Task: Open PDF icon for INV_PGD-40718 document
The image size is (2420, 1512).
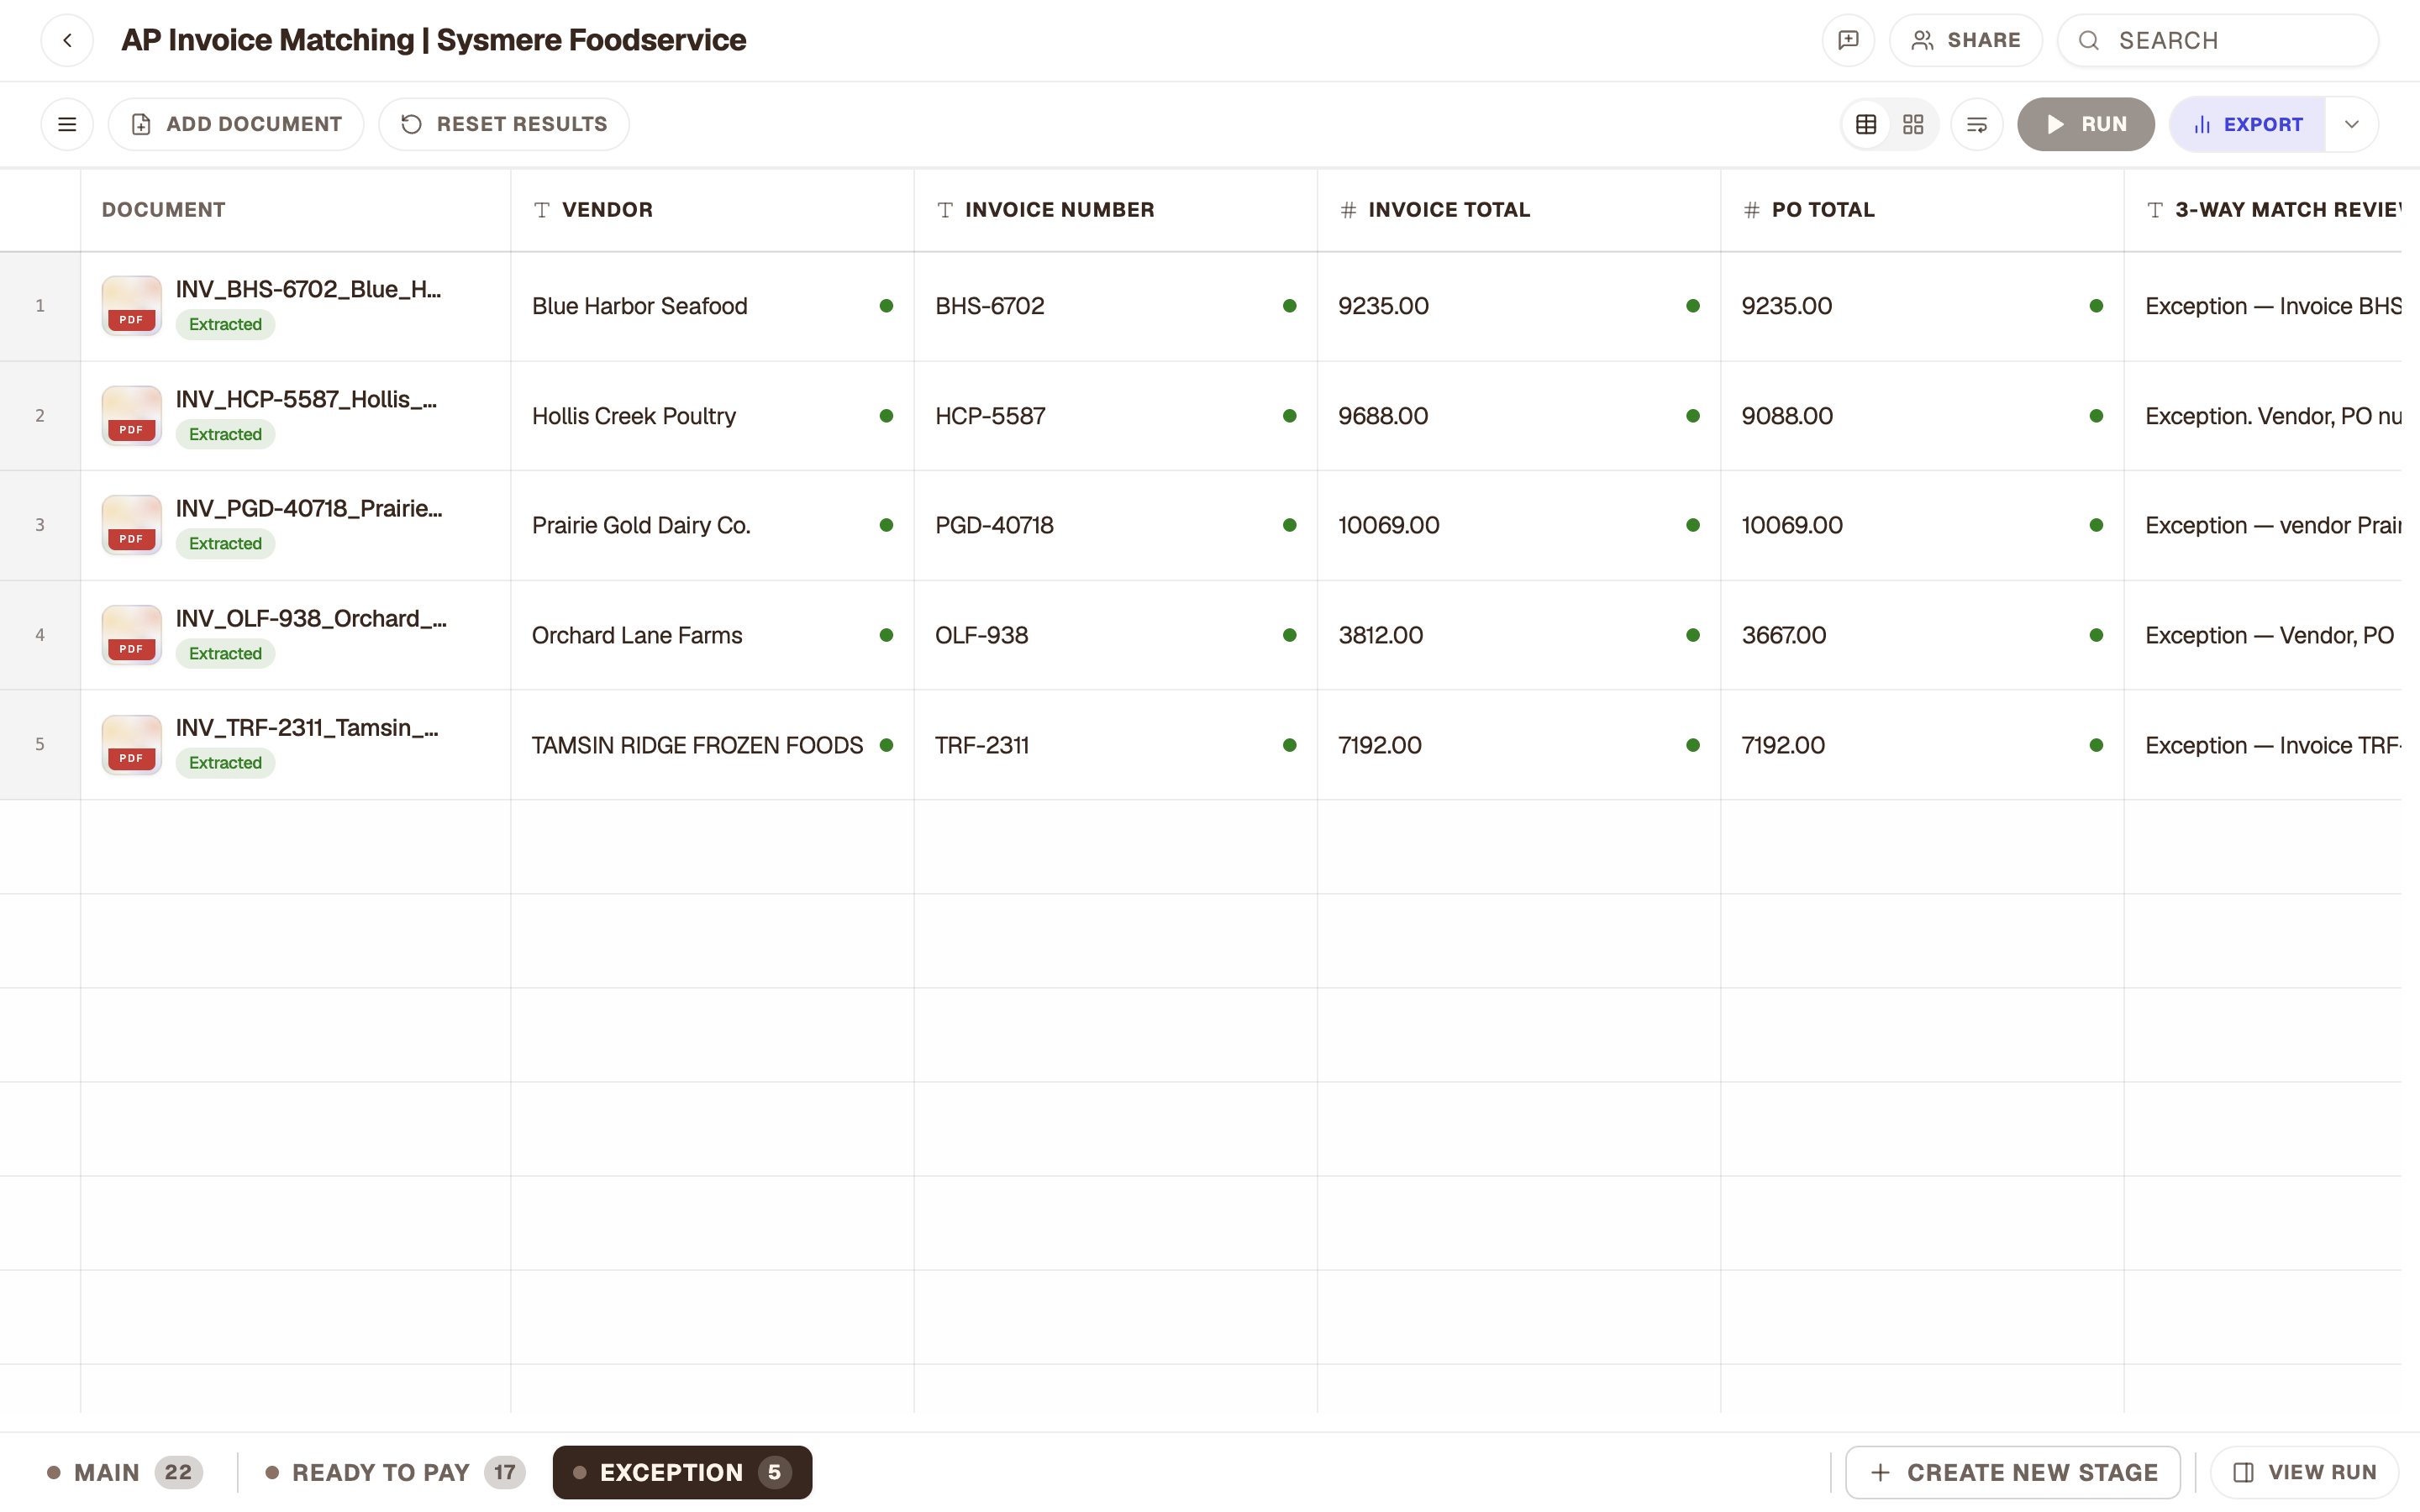Action: click(131, 525)
